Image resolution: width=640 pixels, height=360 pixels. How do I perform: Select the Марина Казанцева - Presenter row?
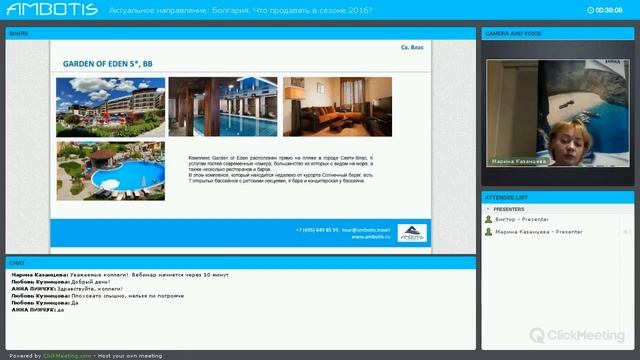(558, 232)
